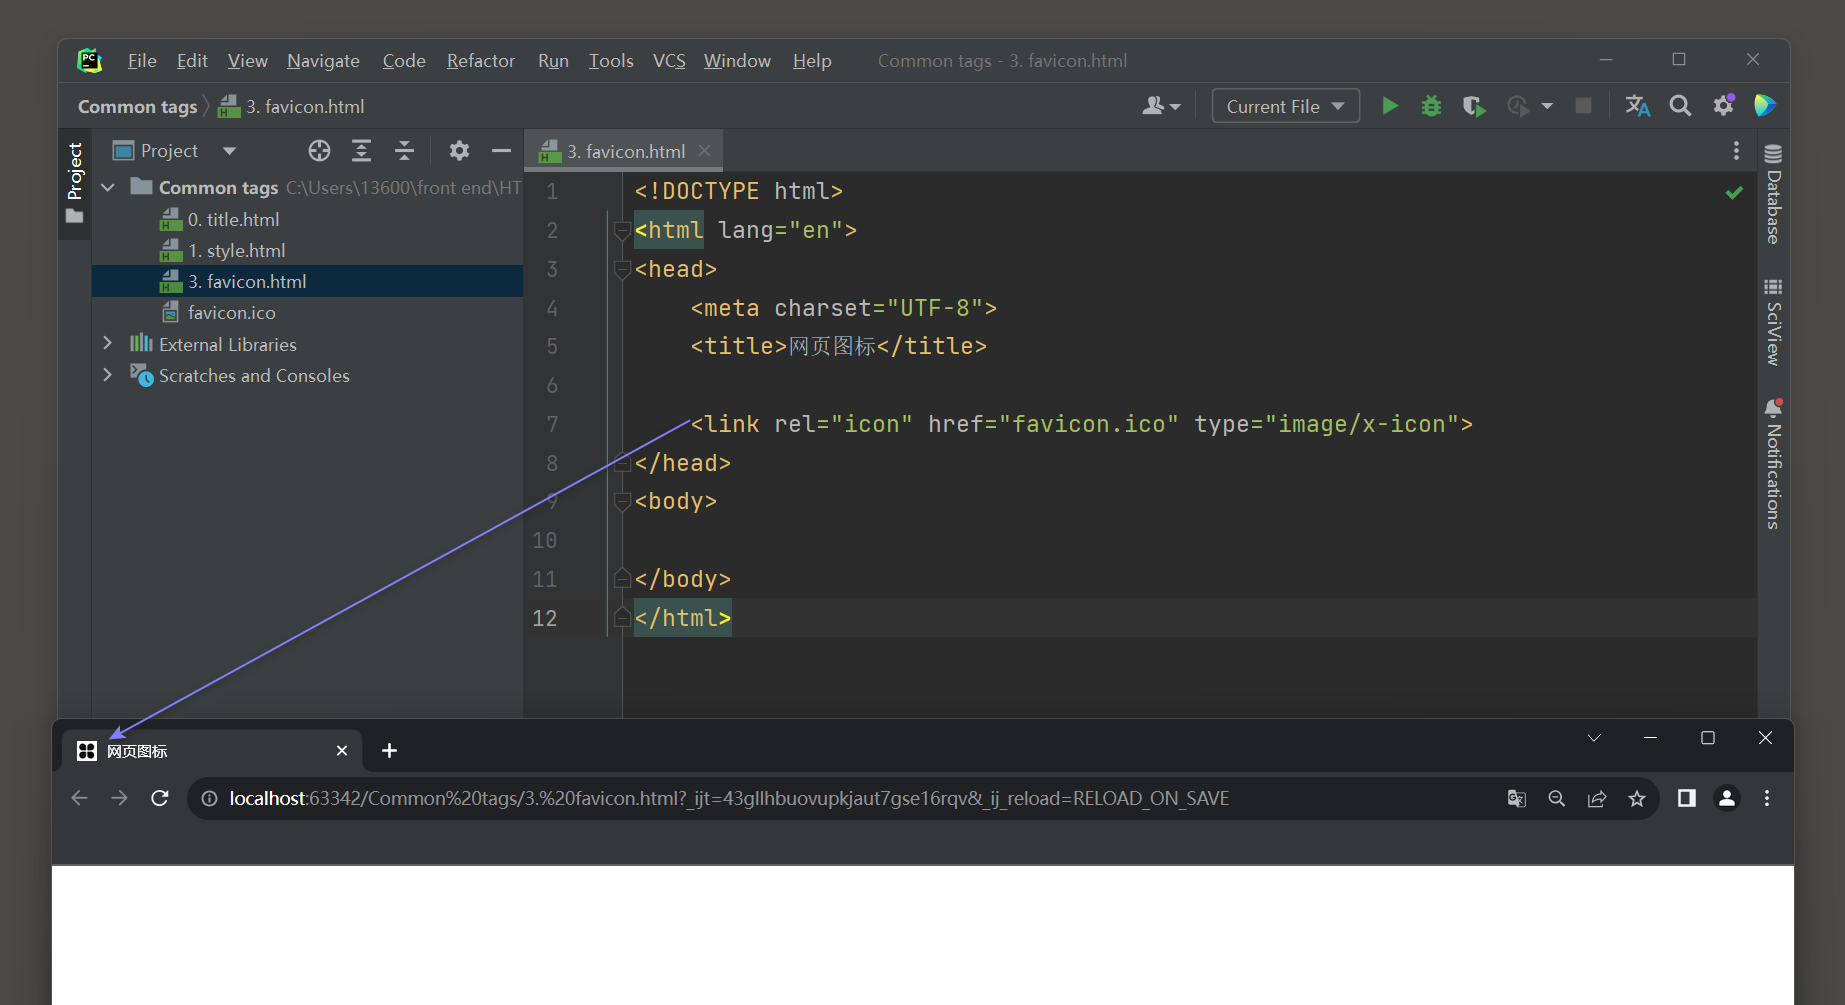Click the profiler run icon
This screenshot has height=1005, width=1845.
1518,106
